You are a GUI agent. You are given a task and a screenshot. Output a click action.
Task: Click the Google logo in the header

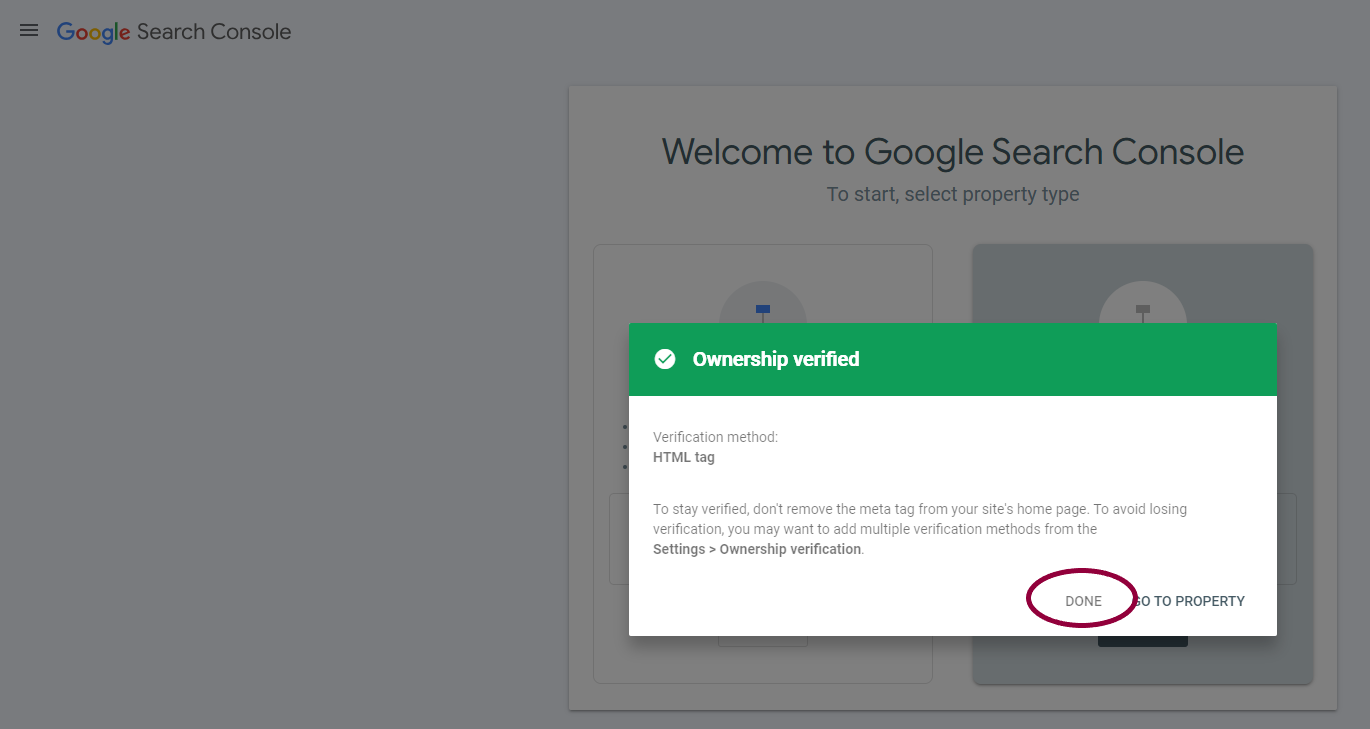[93, 32]
